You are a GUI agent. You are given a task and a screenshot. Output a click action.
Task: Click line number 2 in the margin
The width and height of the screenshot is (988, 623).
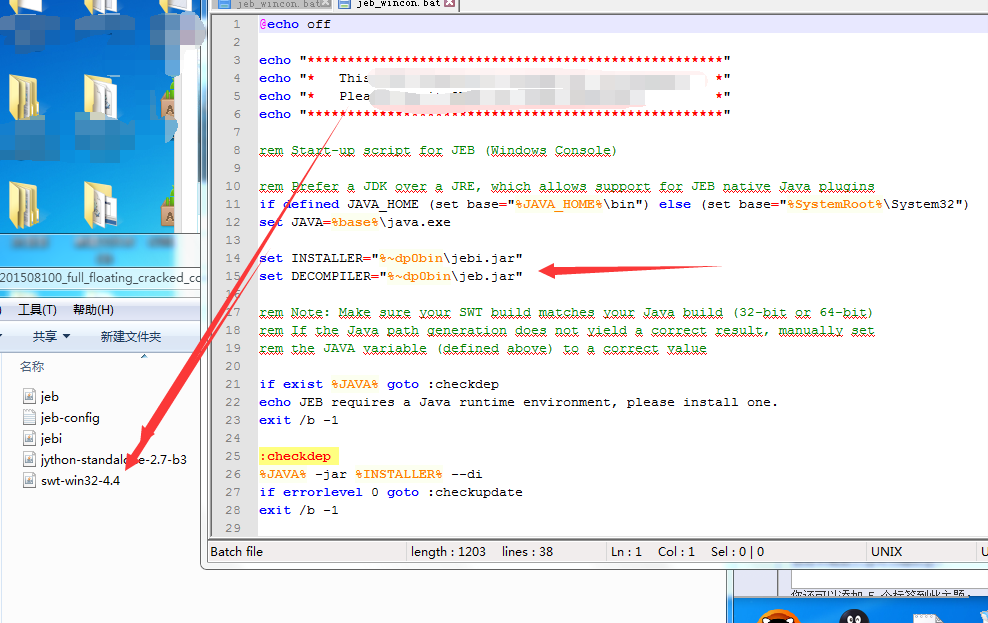tap(237, 42)
